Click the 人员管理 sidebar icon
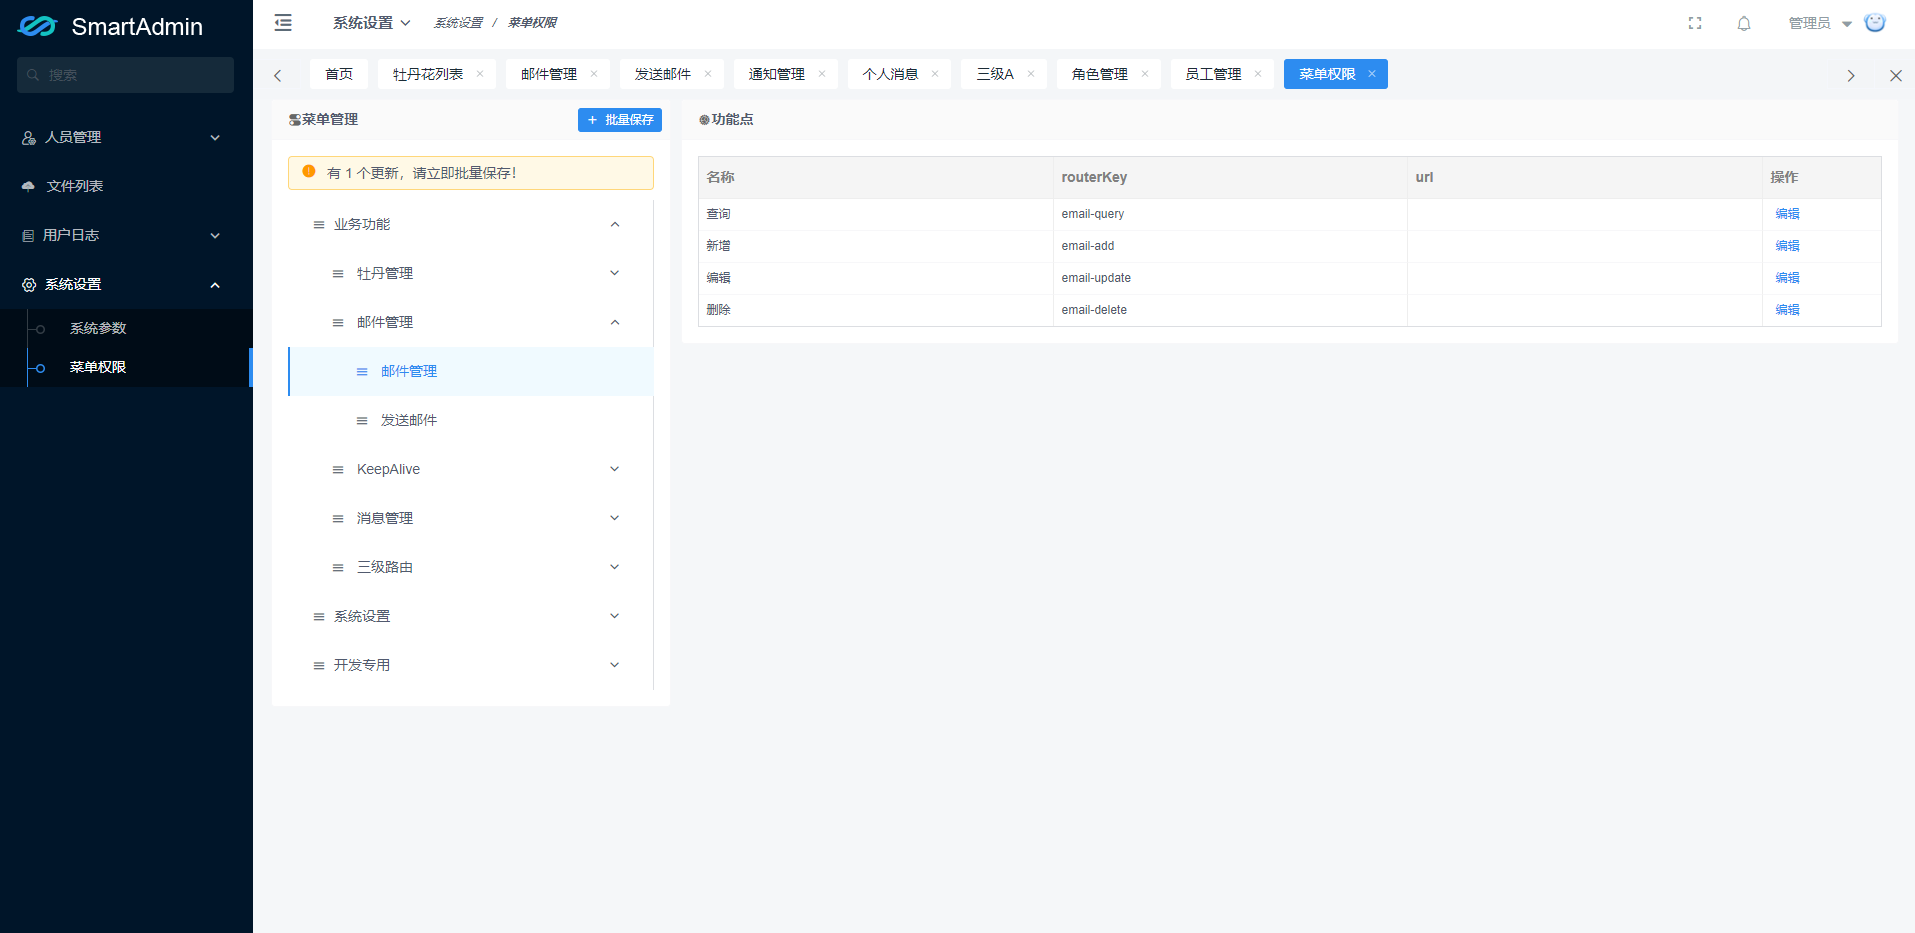Image resolution: width=1915 pixels, height=933 pixels. [29, 138]
